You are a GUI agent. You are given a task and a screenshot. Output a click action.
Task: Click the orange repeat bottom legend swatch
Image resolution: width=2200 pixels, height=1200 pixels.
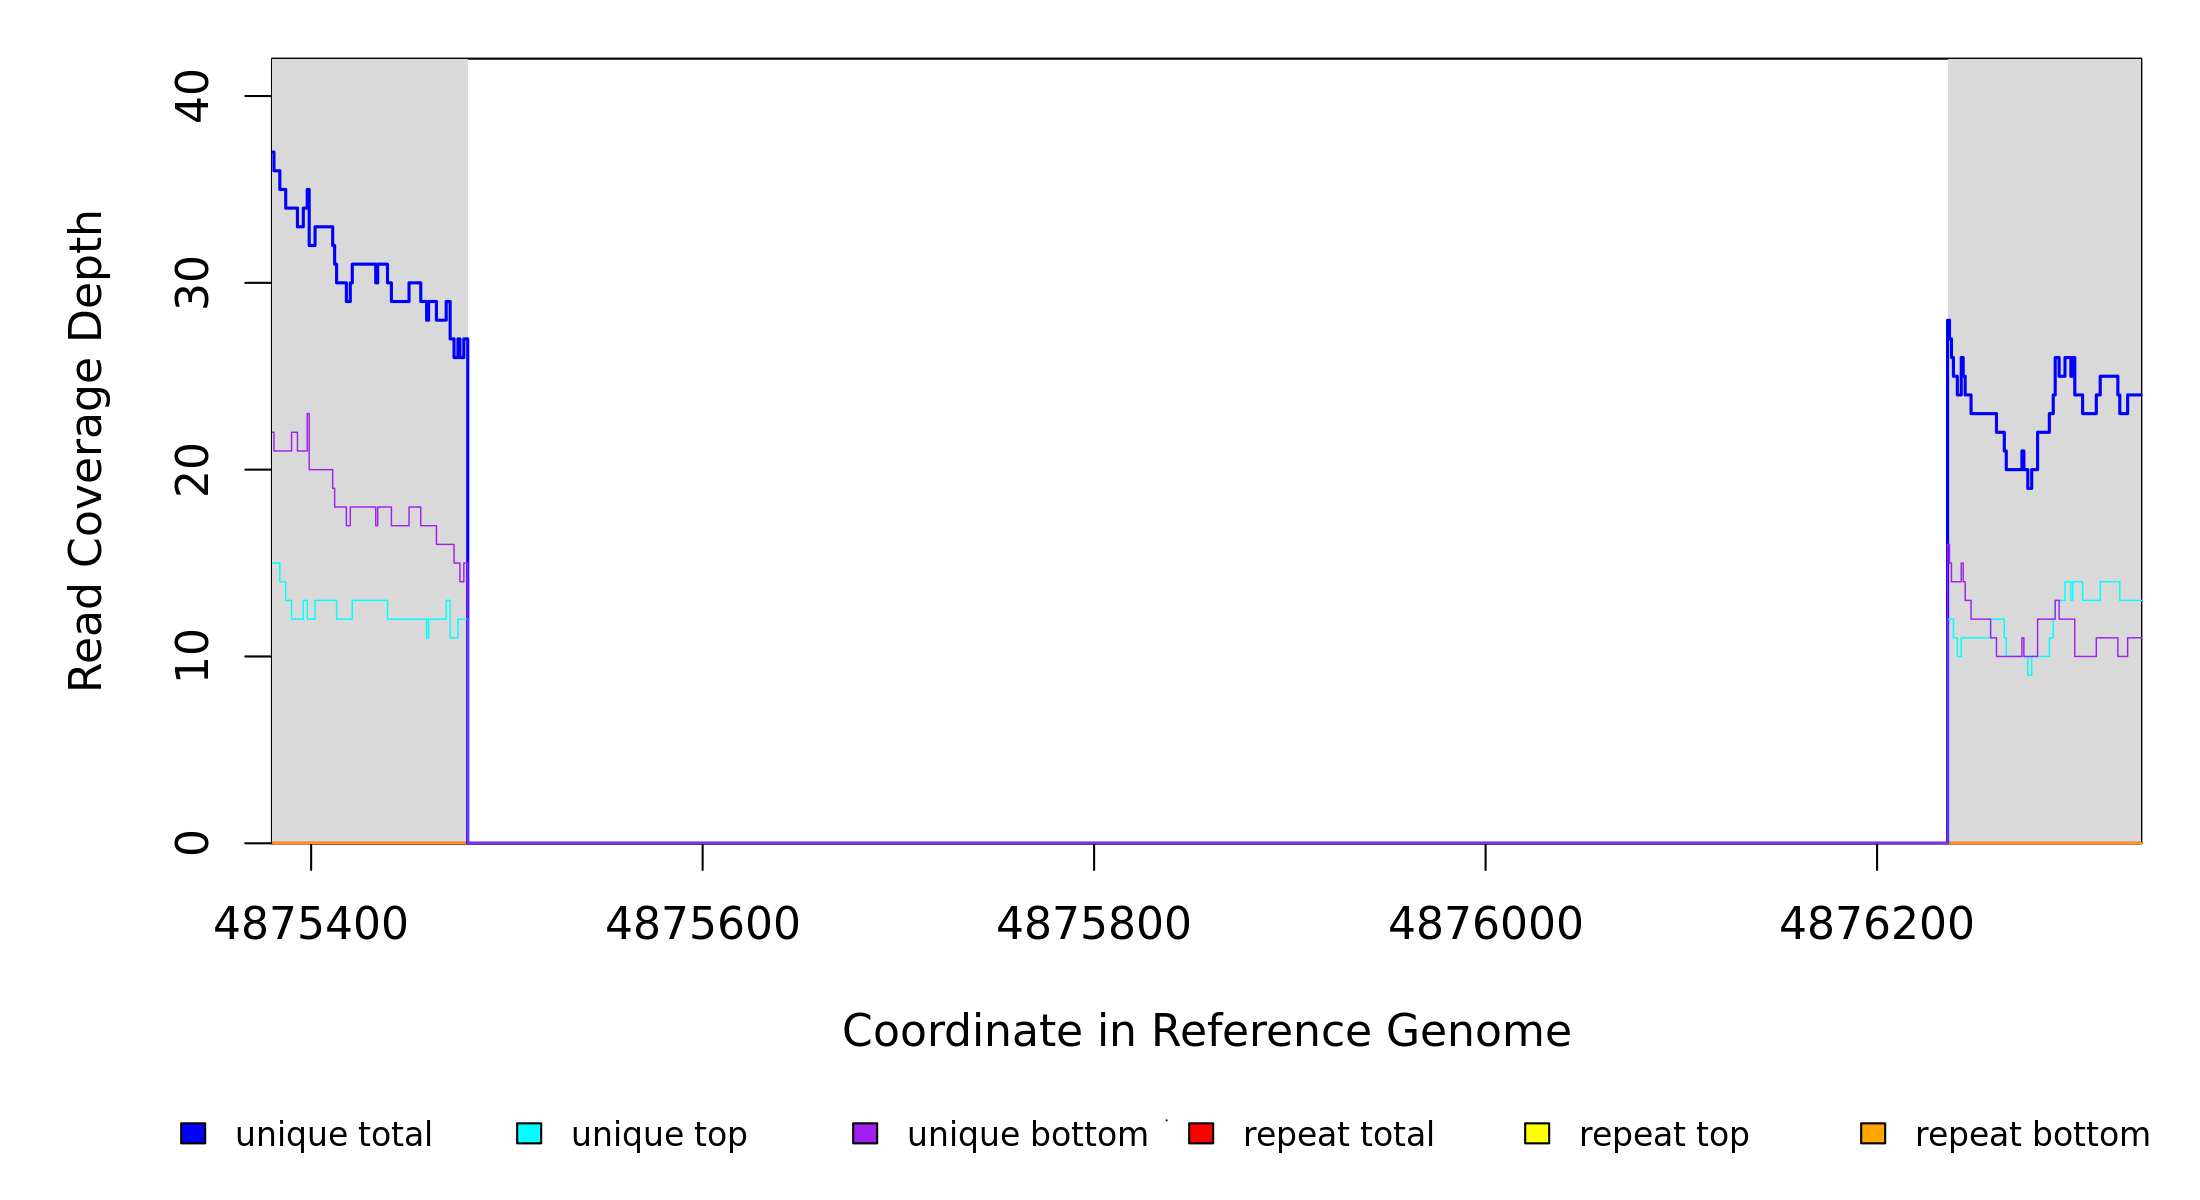tap(1873, 1133)
